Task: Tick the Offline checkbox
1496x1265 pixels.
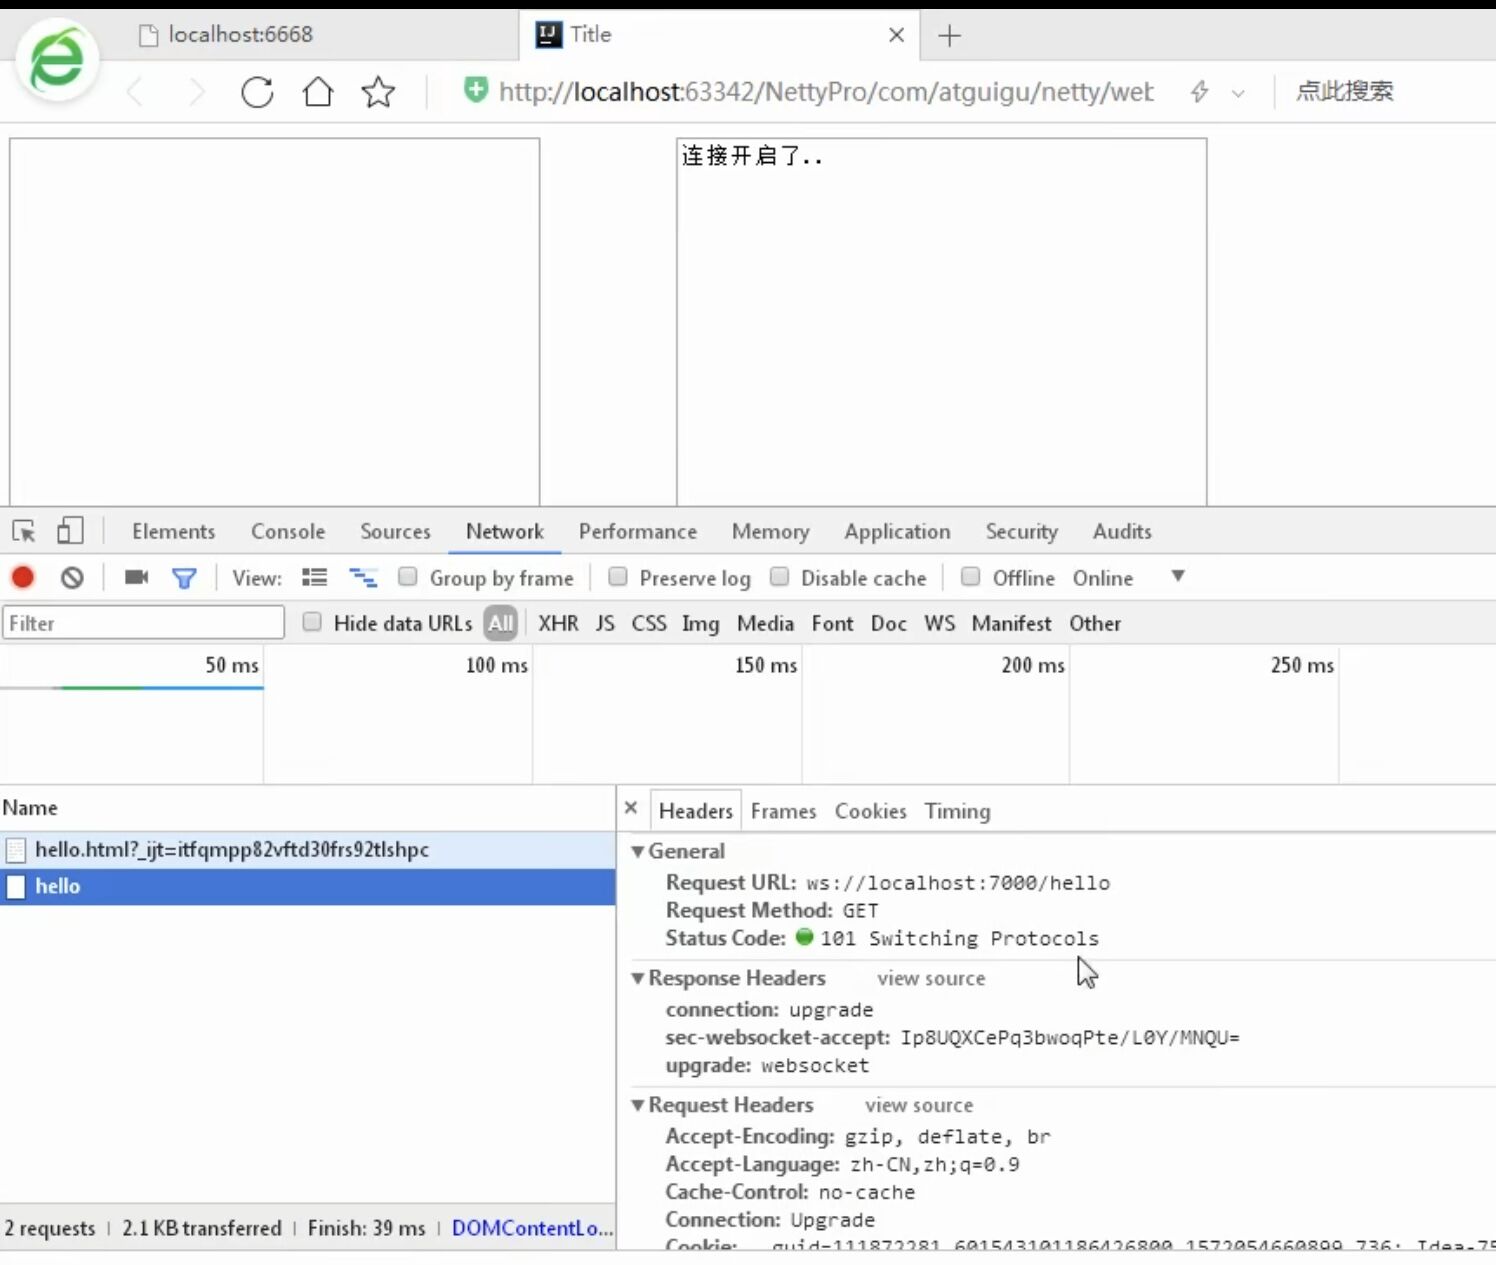Action: point(970,577)
